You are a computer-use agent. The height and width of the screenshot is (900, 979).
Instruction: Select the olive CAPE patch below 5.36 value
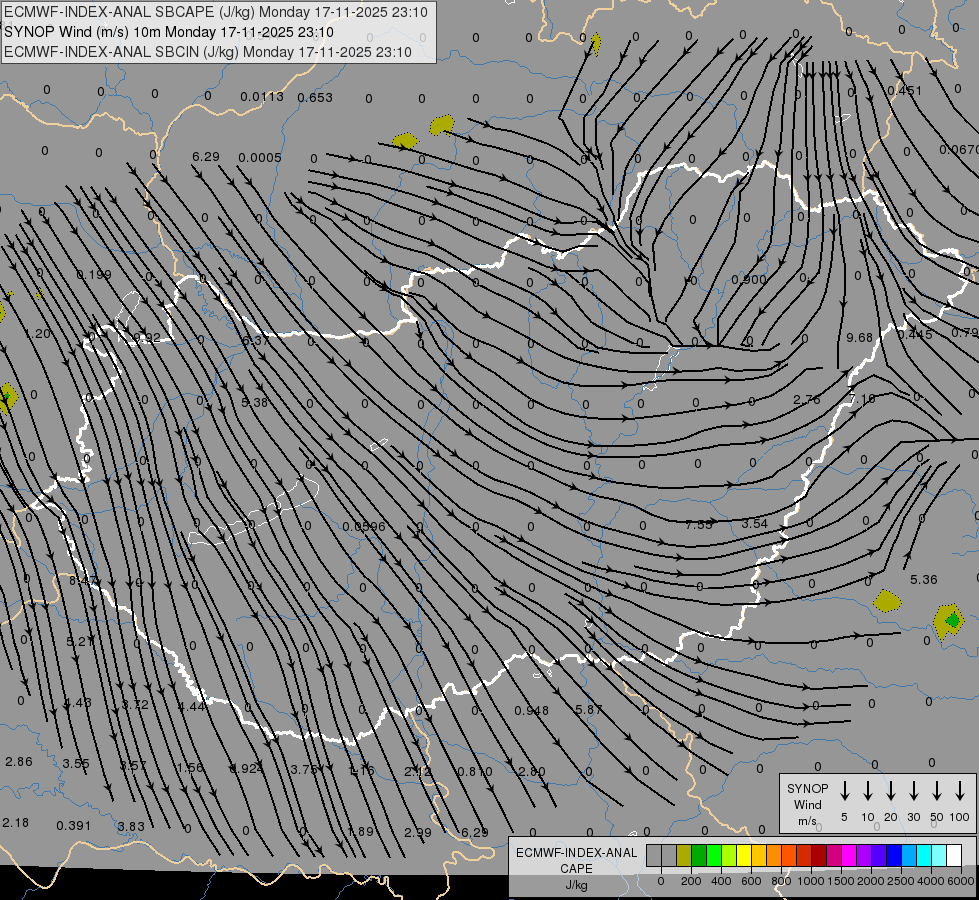click(x=887, y=601)
